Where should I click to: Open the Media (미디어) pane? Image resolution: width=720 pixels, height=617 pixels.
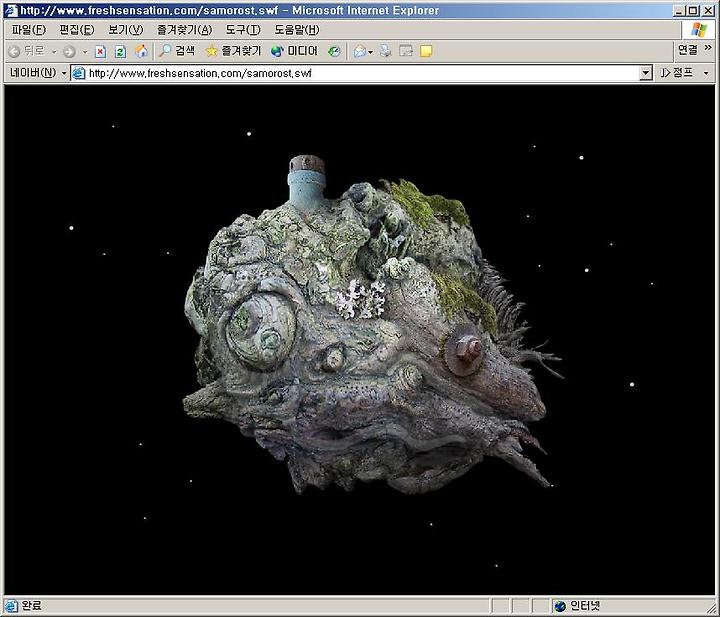[294, 51]
